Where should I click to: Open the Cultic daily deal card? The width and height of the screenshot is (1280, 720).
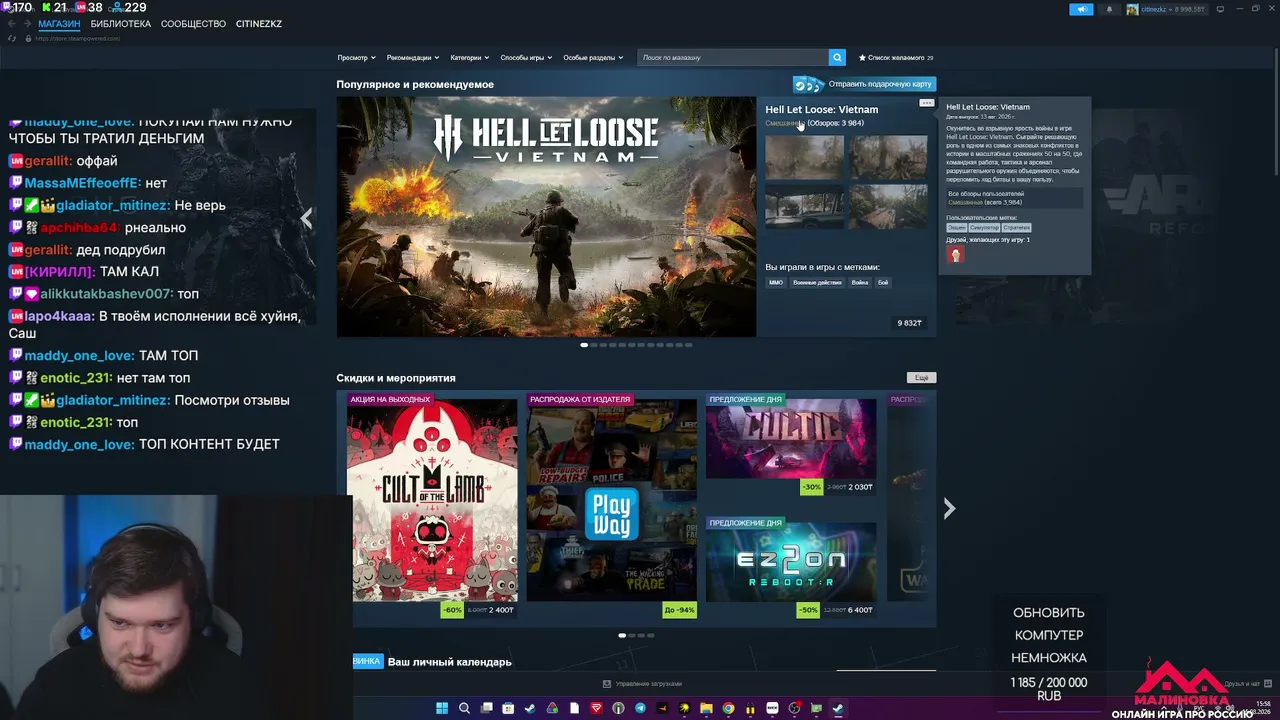(x=791, y=446)
